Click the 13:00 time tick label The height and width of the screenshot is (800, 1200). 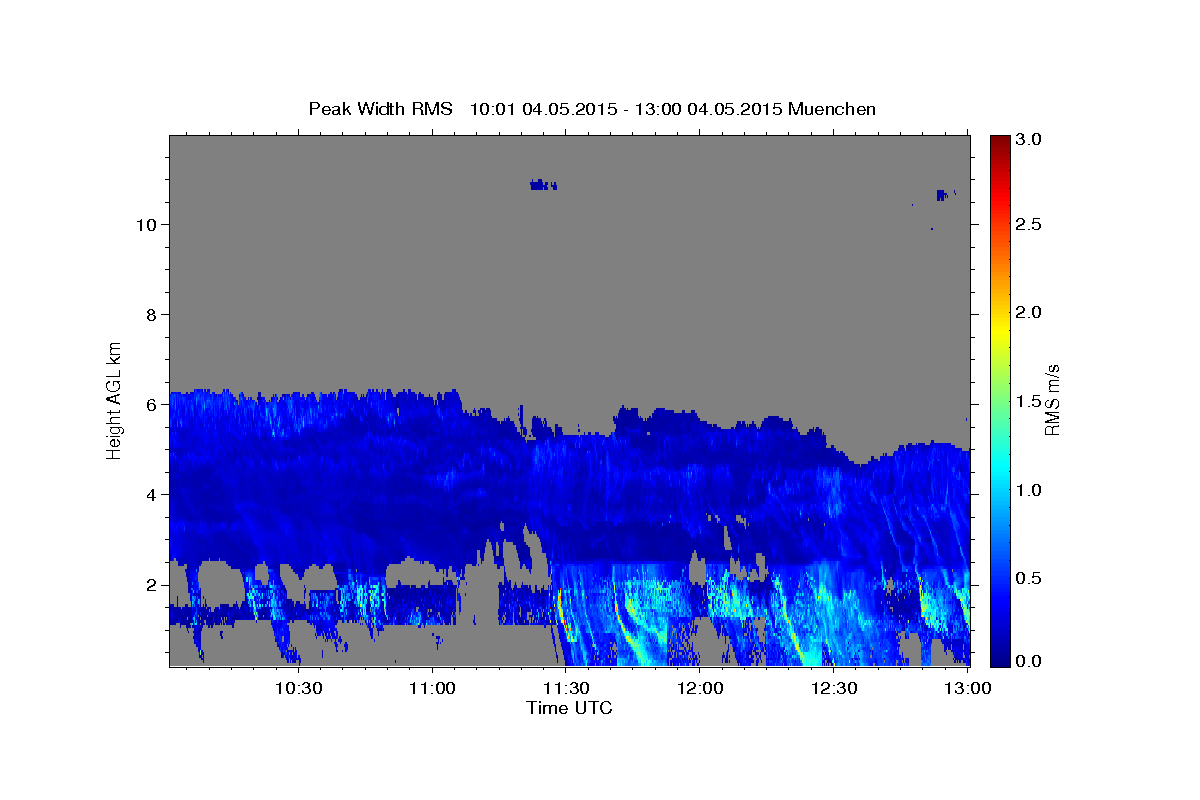point(968,689)
